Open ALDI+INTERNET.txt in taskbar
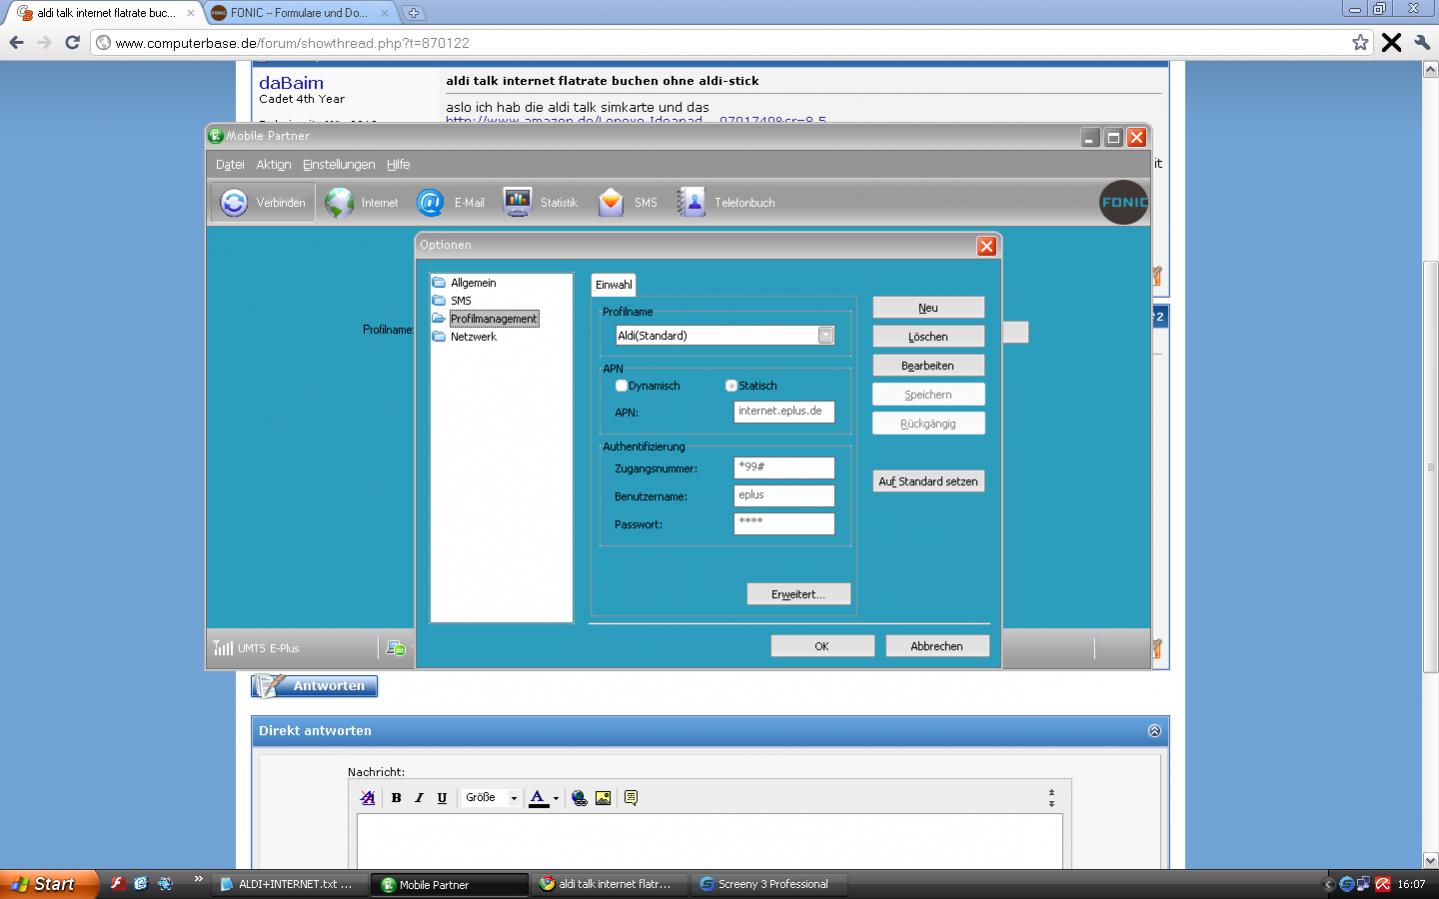The height and width of the screenshot is (899, 1439). coord(288,884)
